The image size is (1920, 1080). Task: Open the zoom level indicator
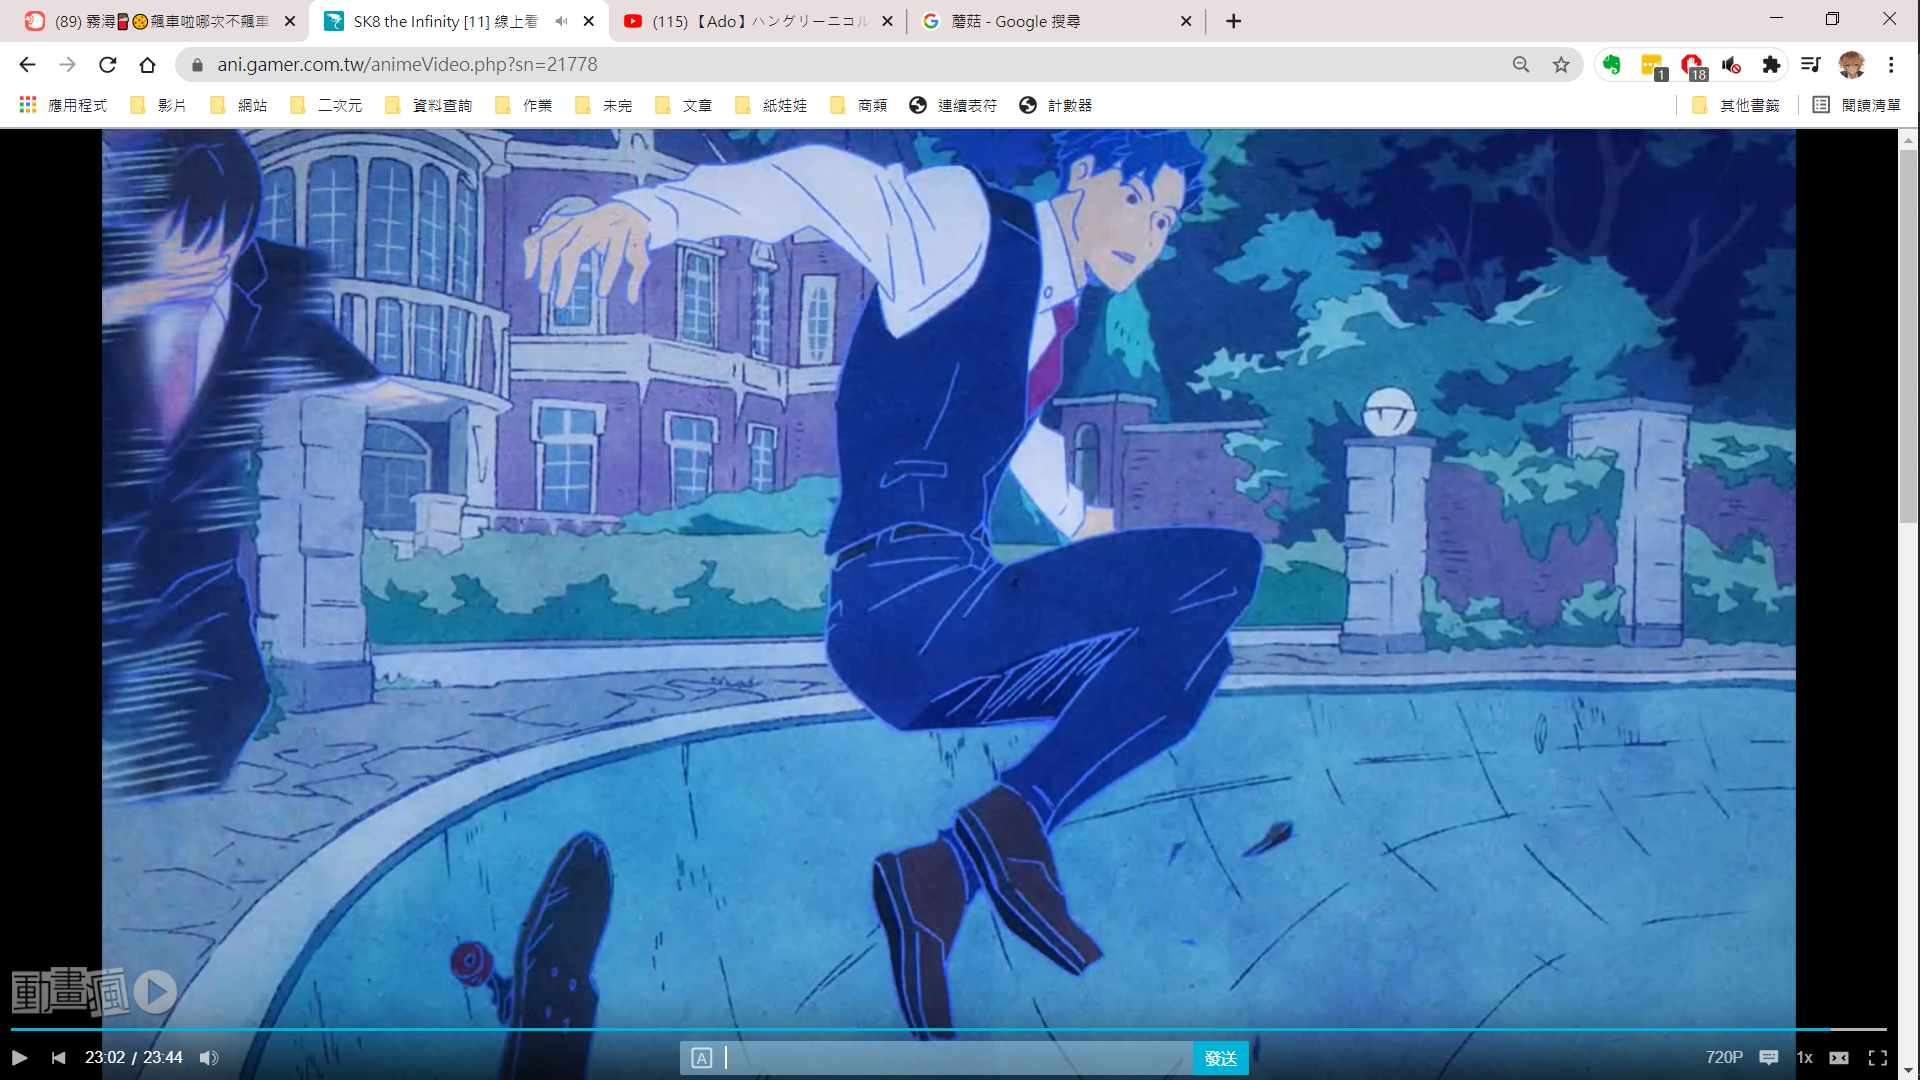(x=1521, y=65)
